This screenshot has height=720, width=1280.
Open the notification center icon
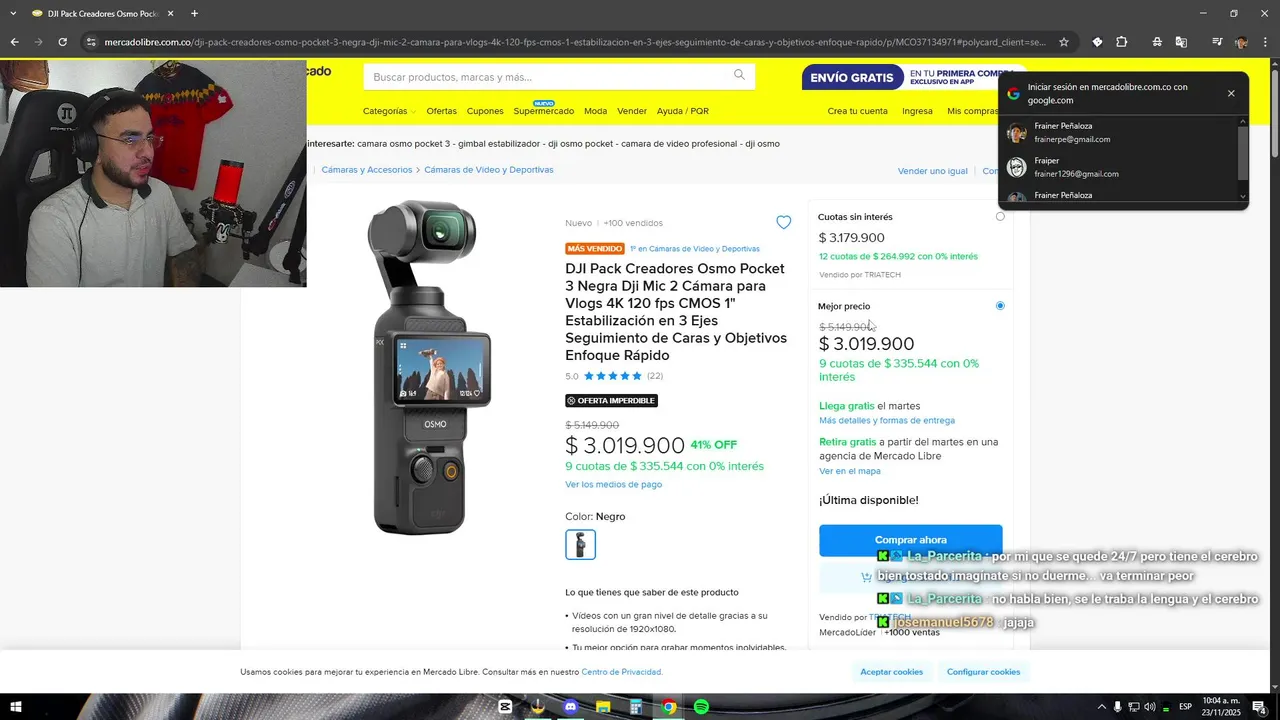click(1259, 707)
